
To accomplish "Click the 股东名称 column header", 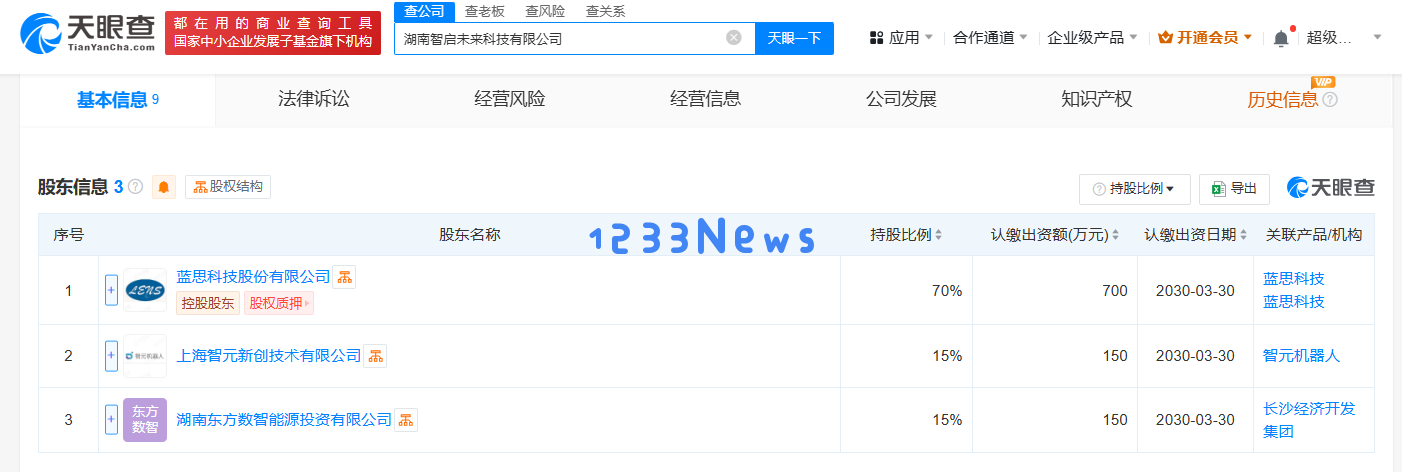I will coord(470,235).
